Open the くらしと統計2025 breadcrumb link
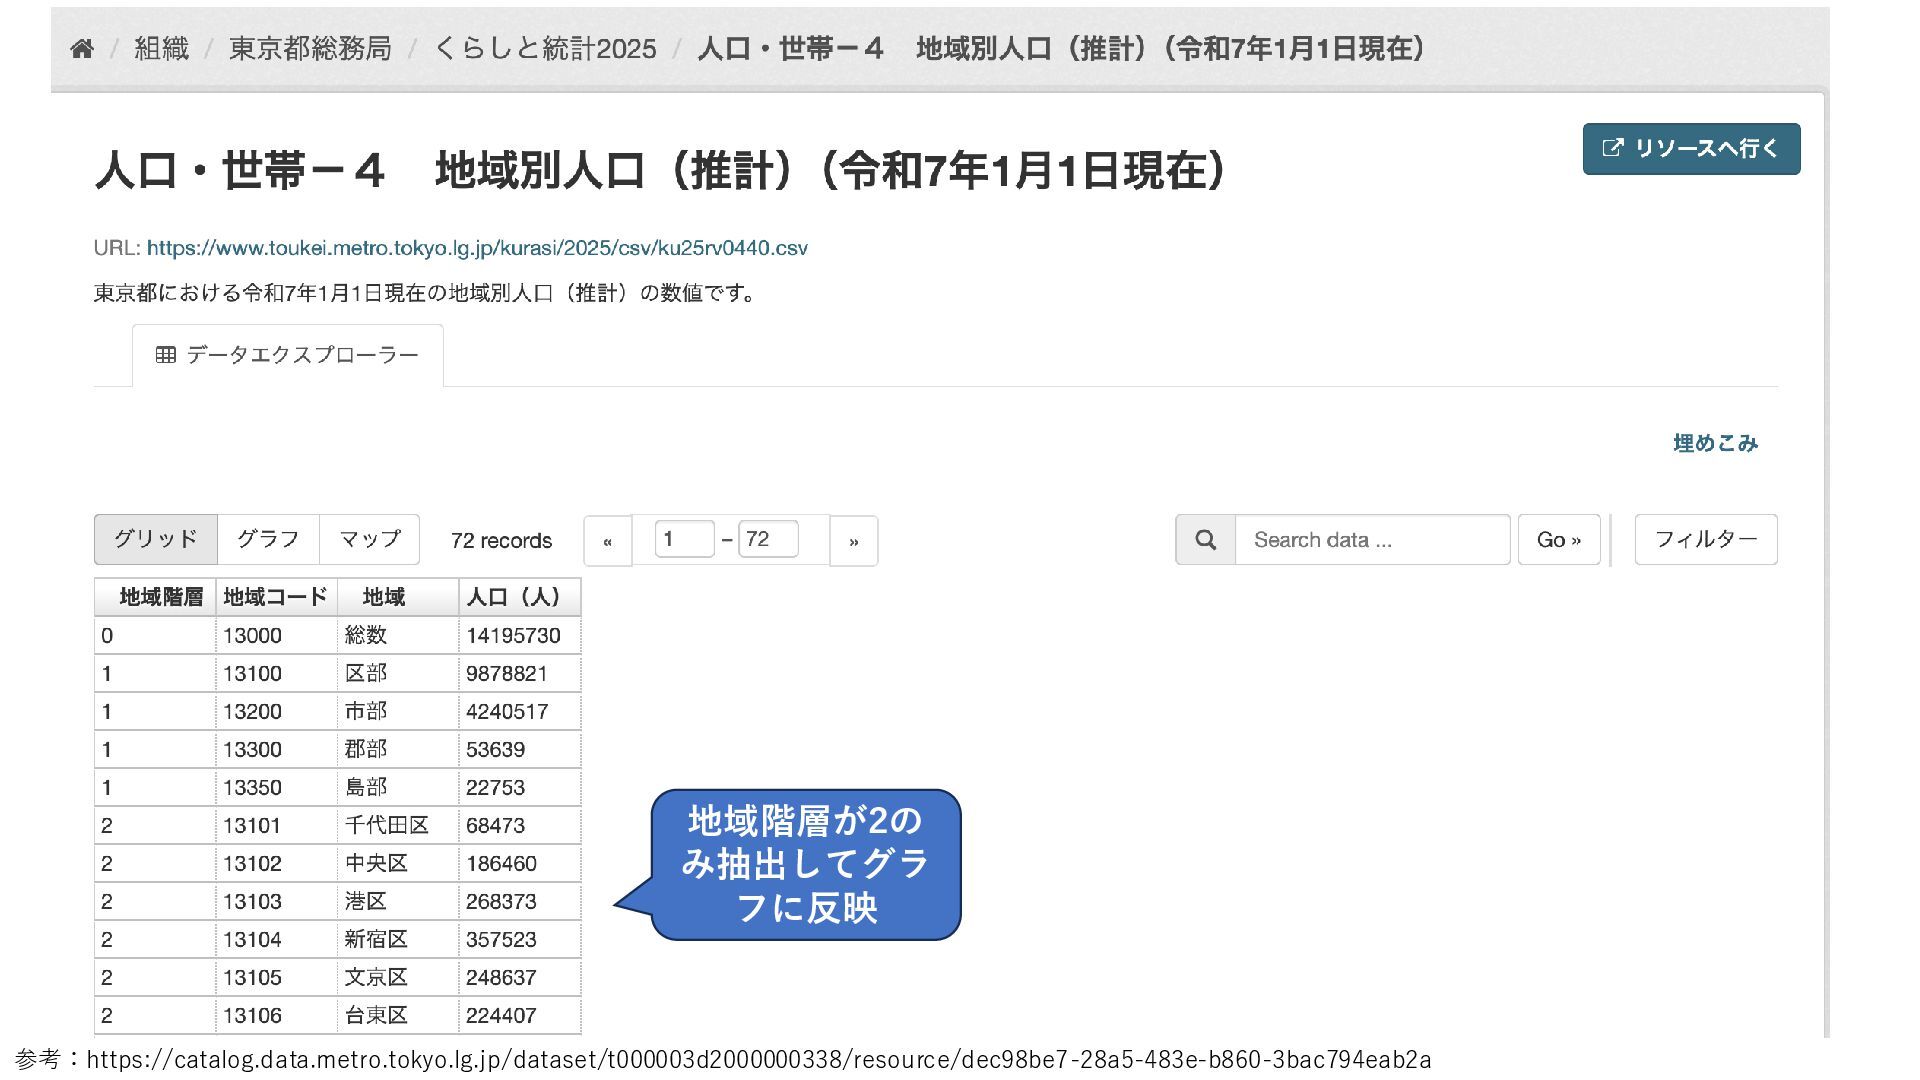 click(545, 48)
